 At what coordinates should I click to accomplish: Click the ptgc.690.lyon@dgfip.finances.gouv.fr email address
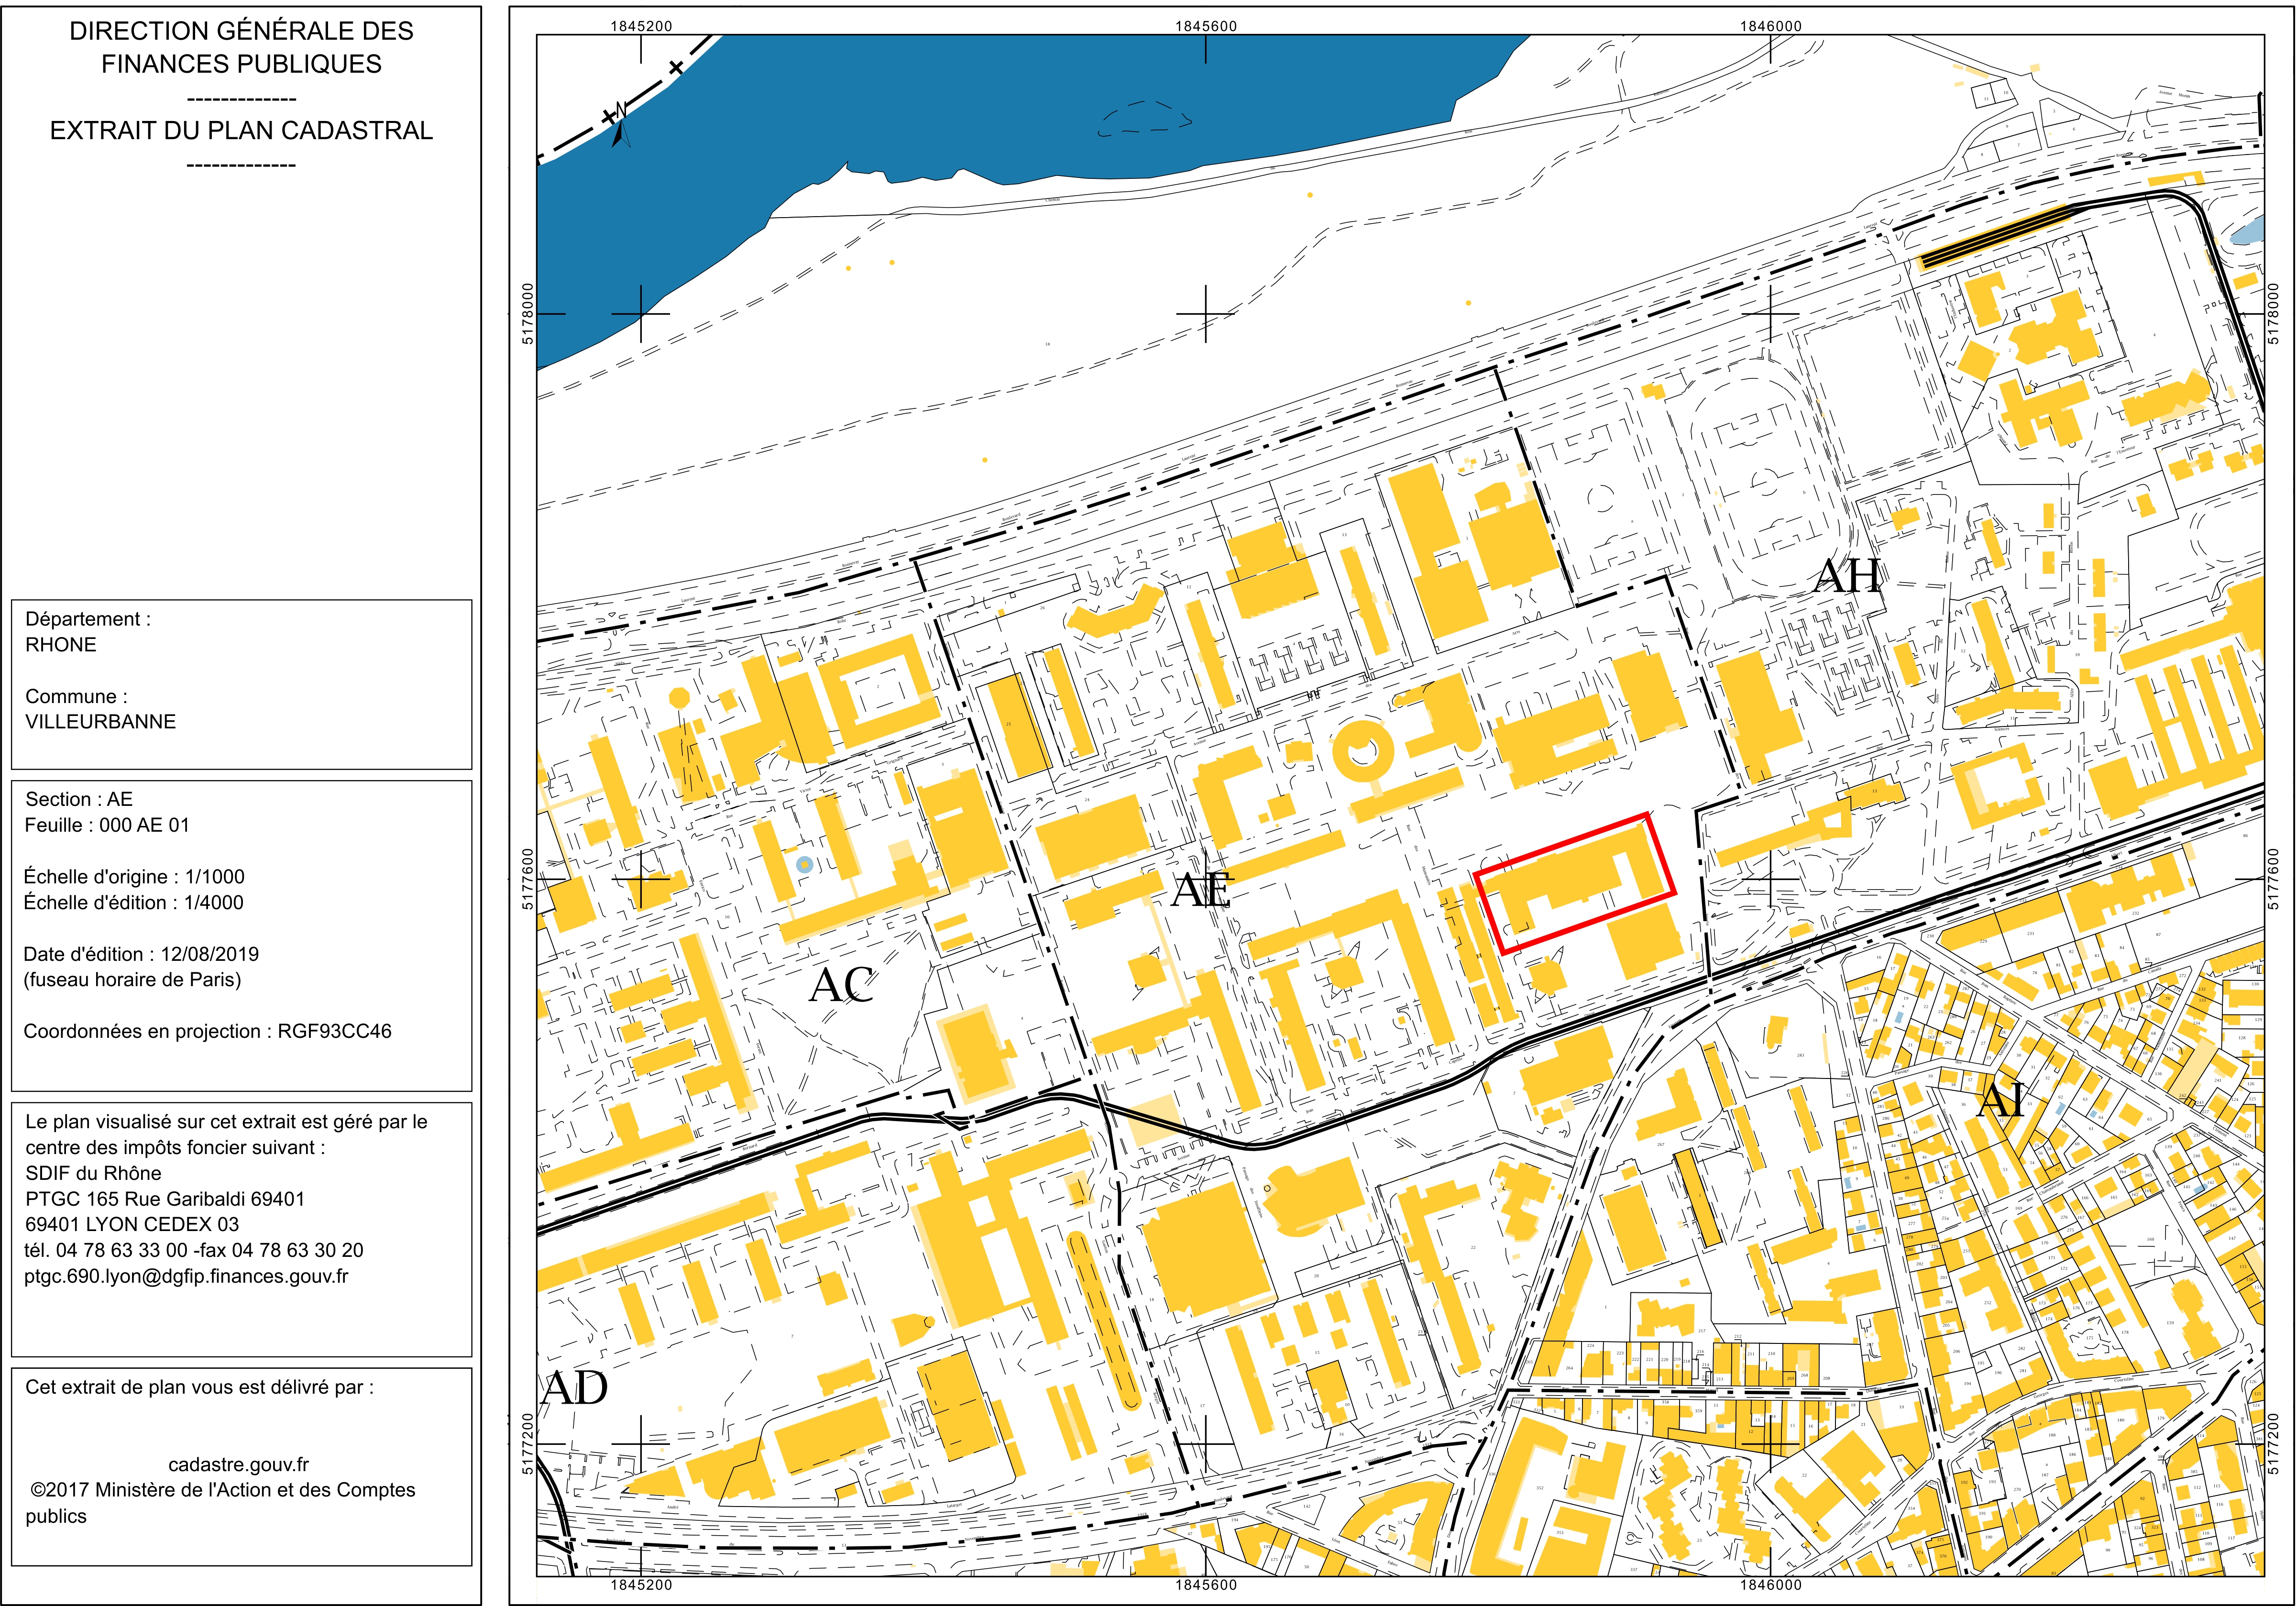[x=186, y=1276]
